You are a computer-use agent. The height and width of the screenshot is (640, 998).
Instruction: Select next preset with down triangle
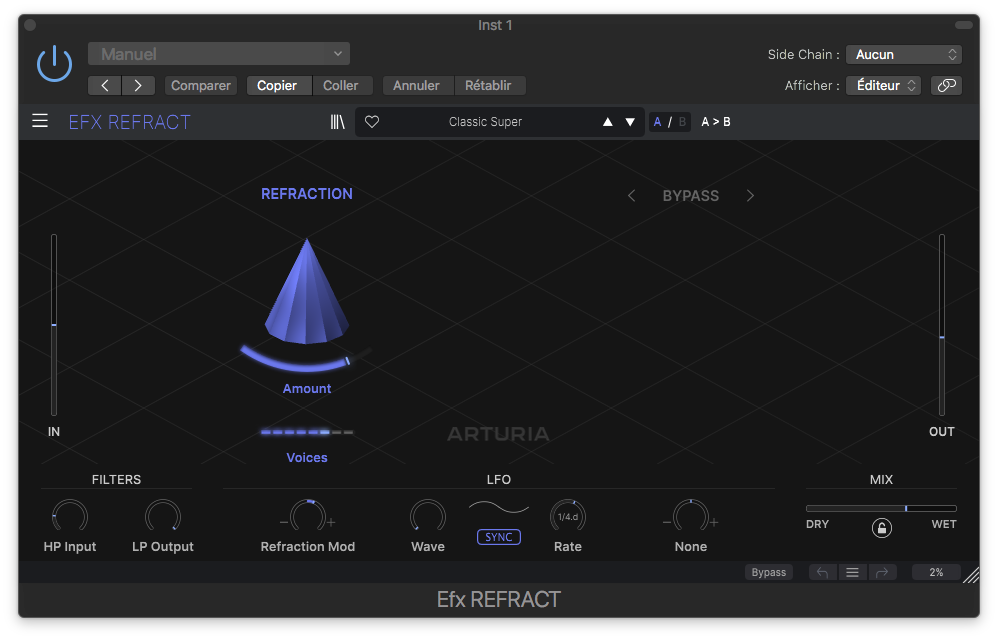click(x=630, y=122)
